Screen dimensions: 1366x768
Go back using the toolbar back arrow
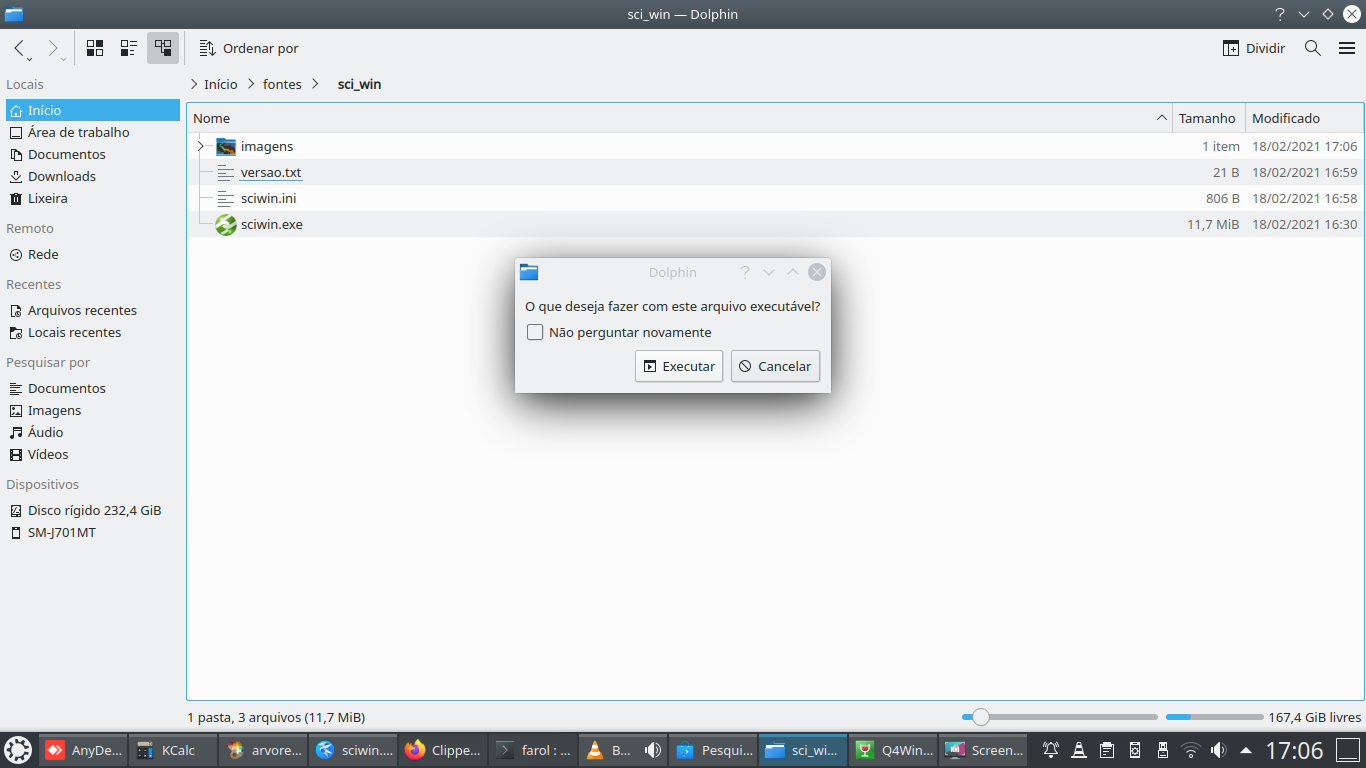pos(21,48)
